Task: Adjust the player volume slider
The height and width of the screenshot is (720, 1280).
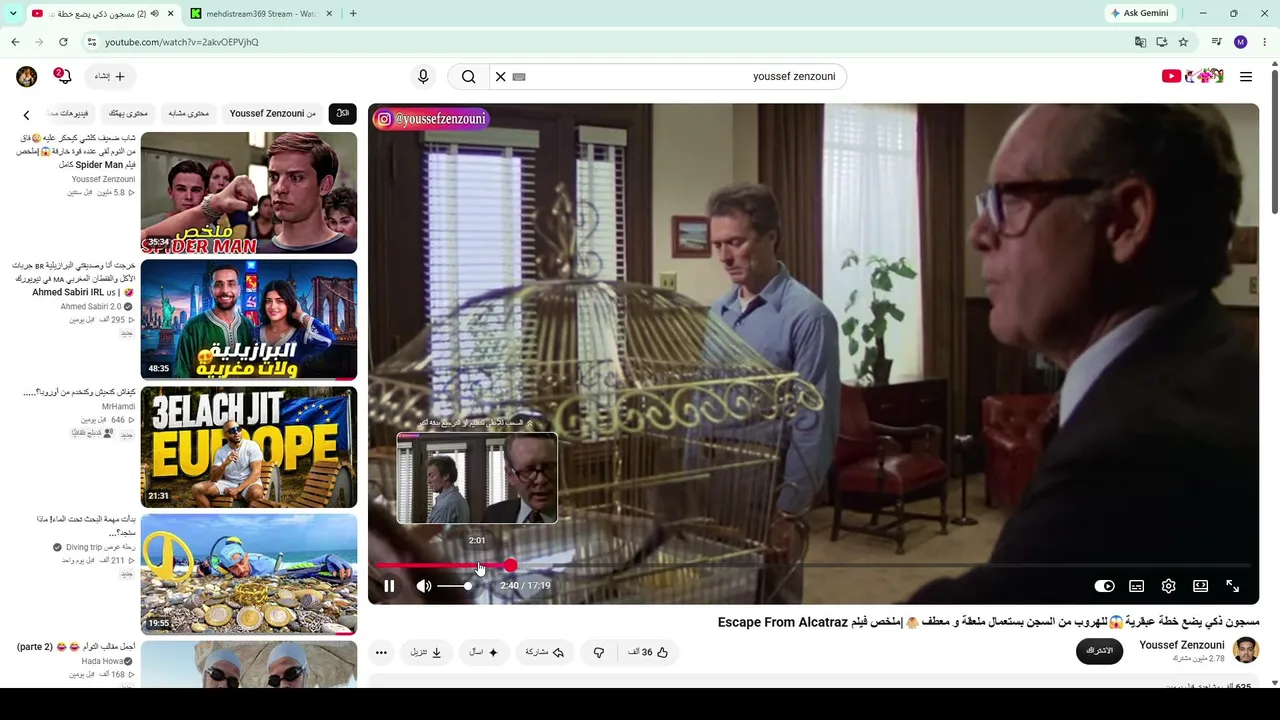Action: pos(454,586)
